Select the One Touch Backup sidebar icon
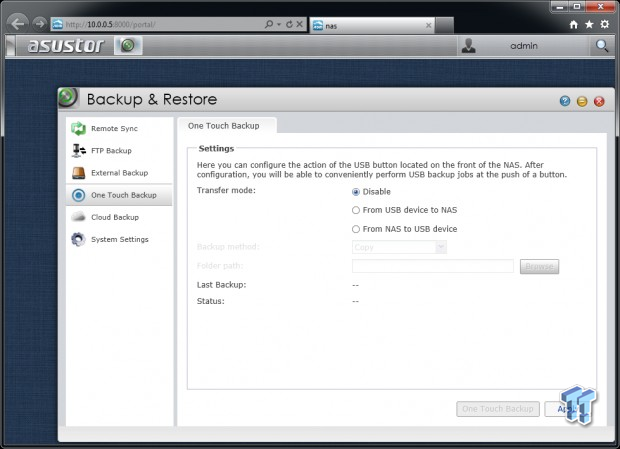620x449 pixels. tap(78, 195)
